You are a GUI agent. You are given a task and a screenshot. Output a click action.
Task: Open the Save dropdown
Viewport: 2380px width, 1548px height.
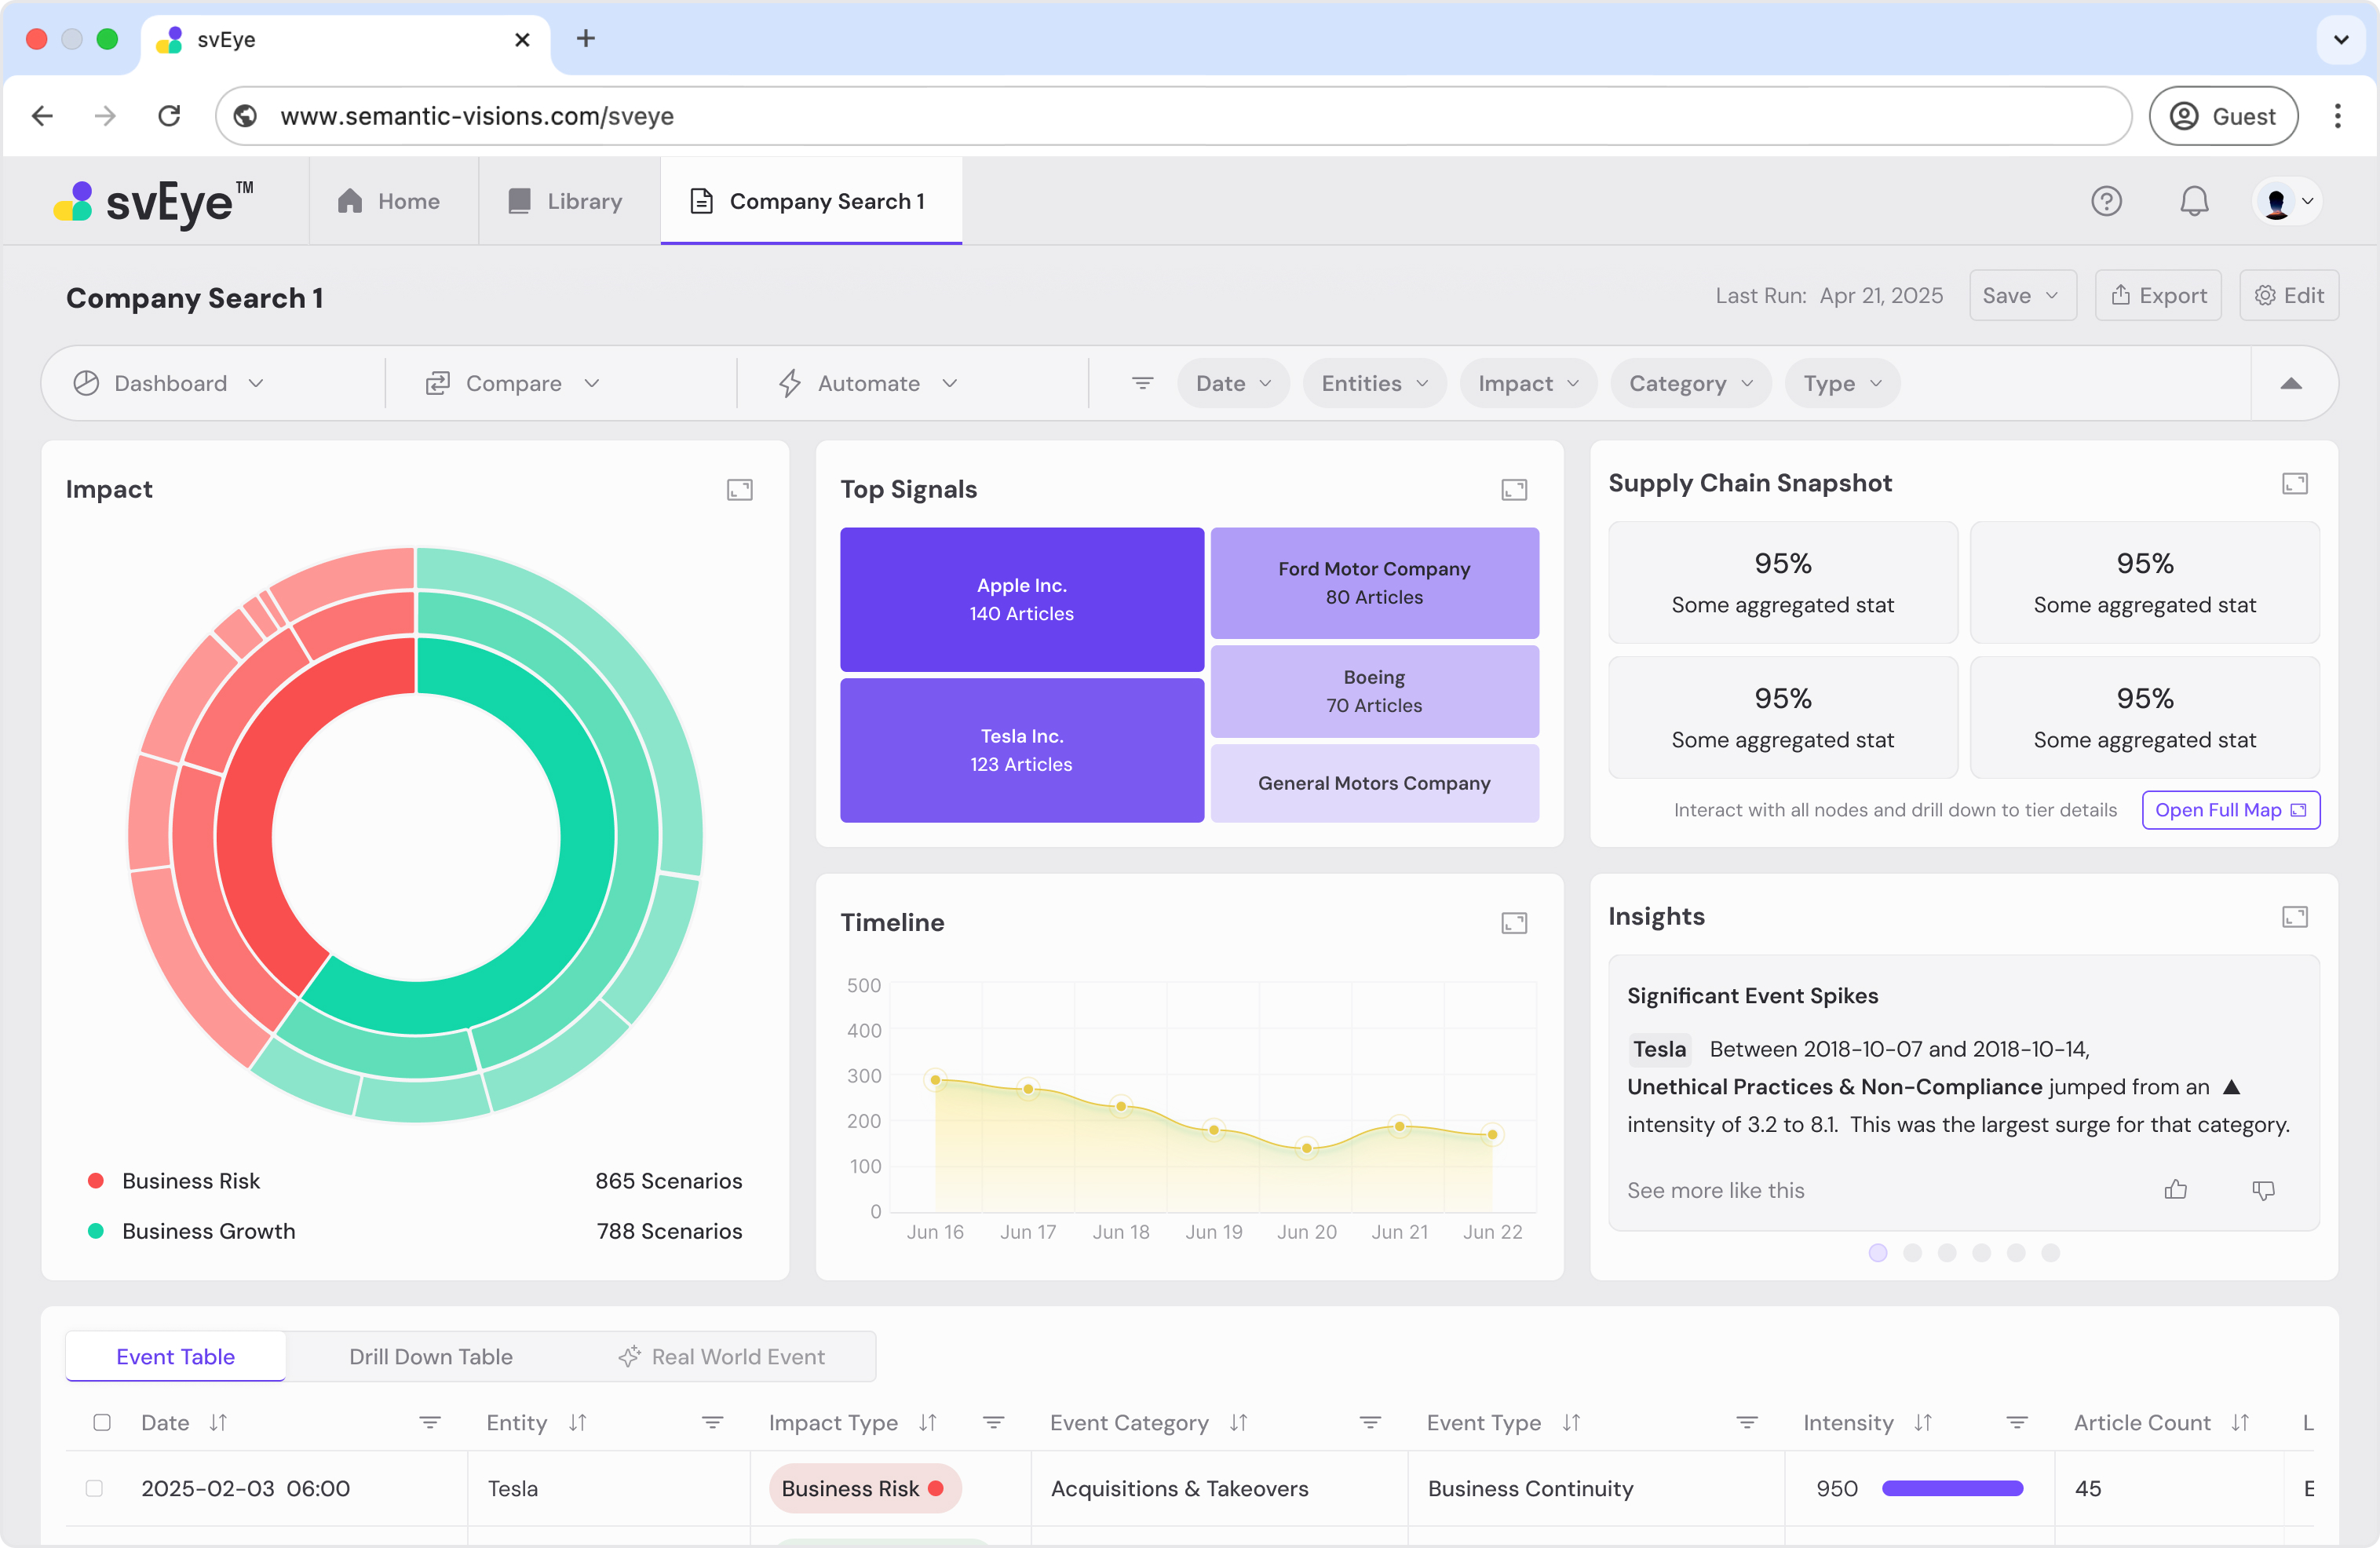pyautogui.click(x=2022, y=295)
